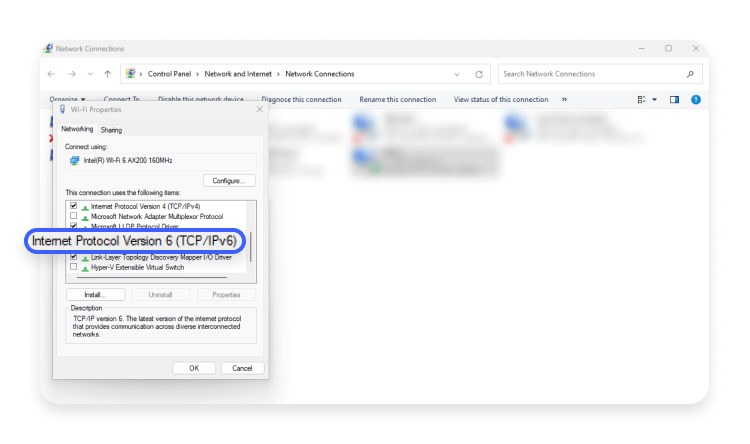Image resolution: width=750 pixels, height=444 pixels.
Task: Click the up directory arrow
Action: tap(107, 74)
